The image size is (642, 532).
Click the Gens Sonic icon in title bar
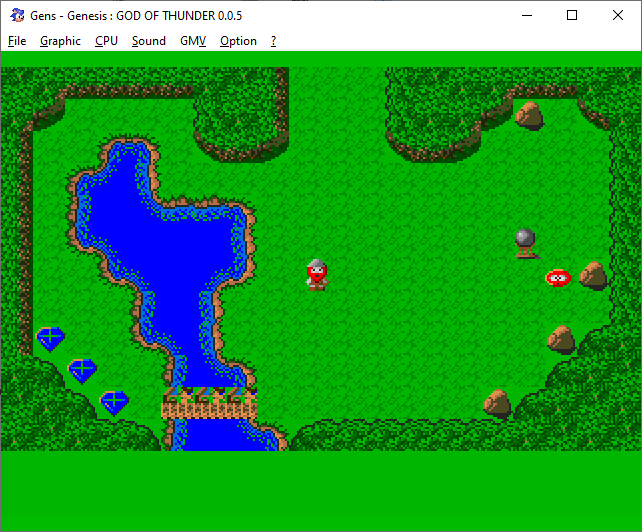(x=17, y=16)
